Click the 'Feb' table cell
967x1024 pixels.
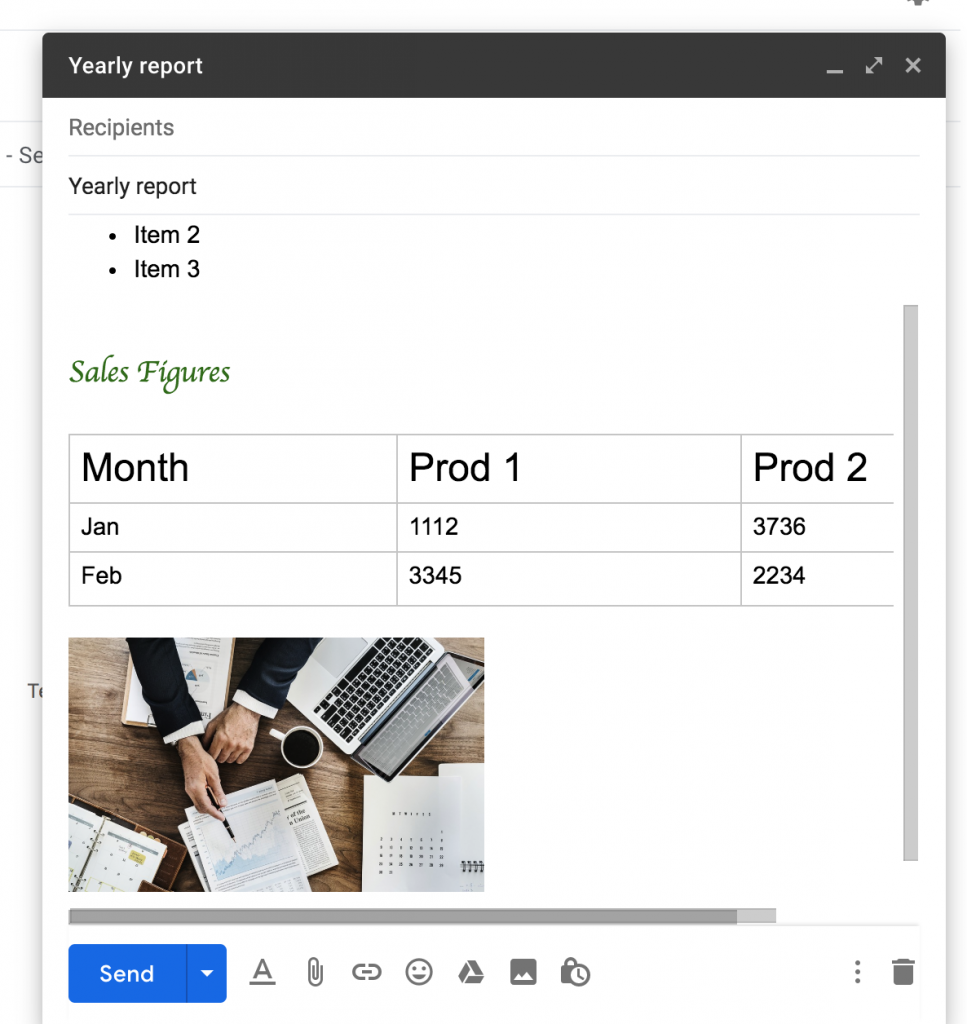pos(232,578)
